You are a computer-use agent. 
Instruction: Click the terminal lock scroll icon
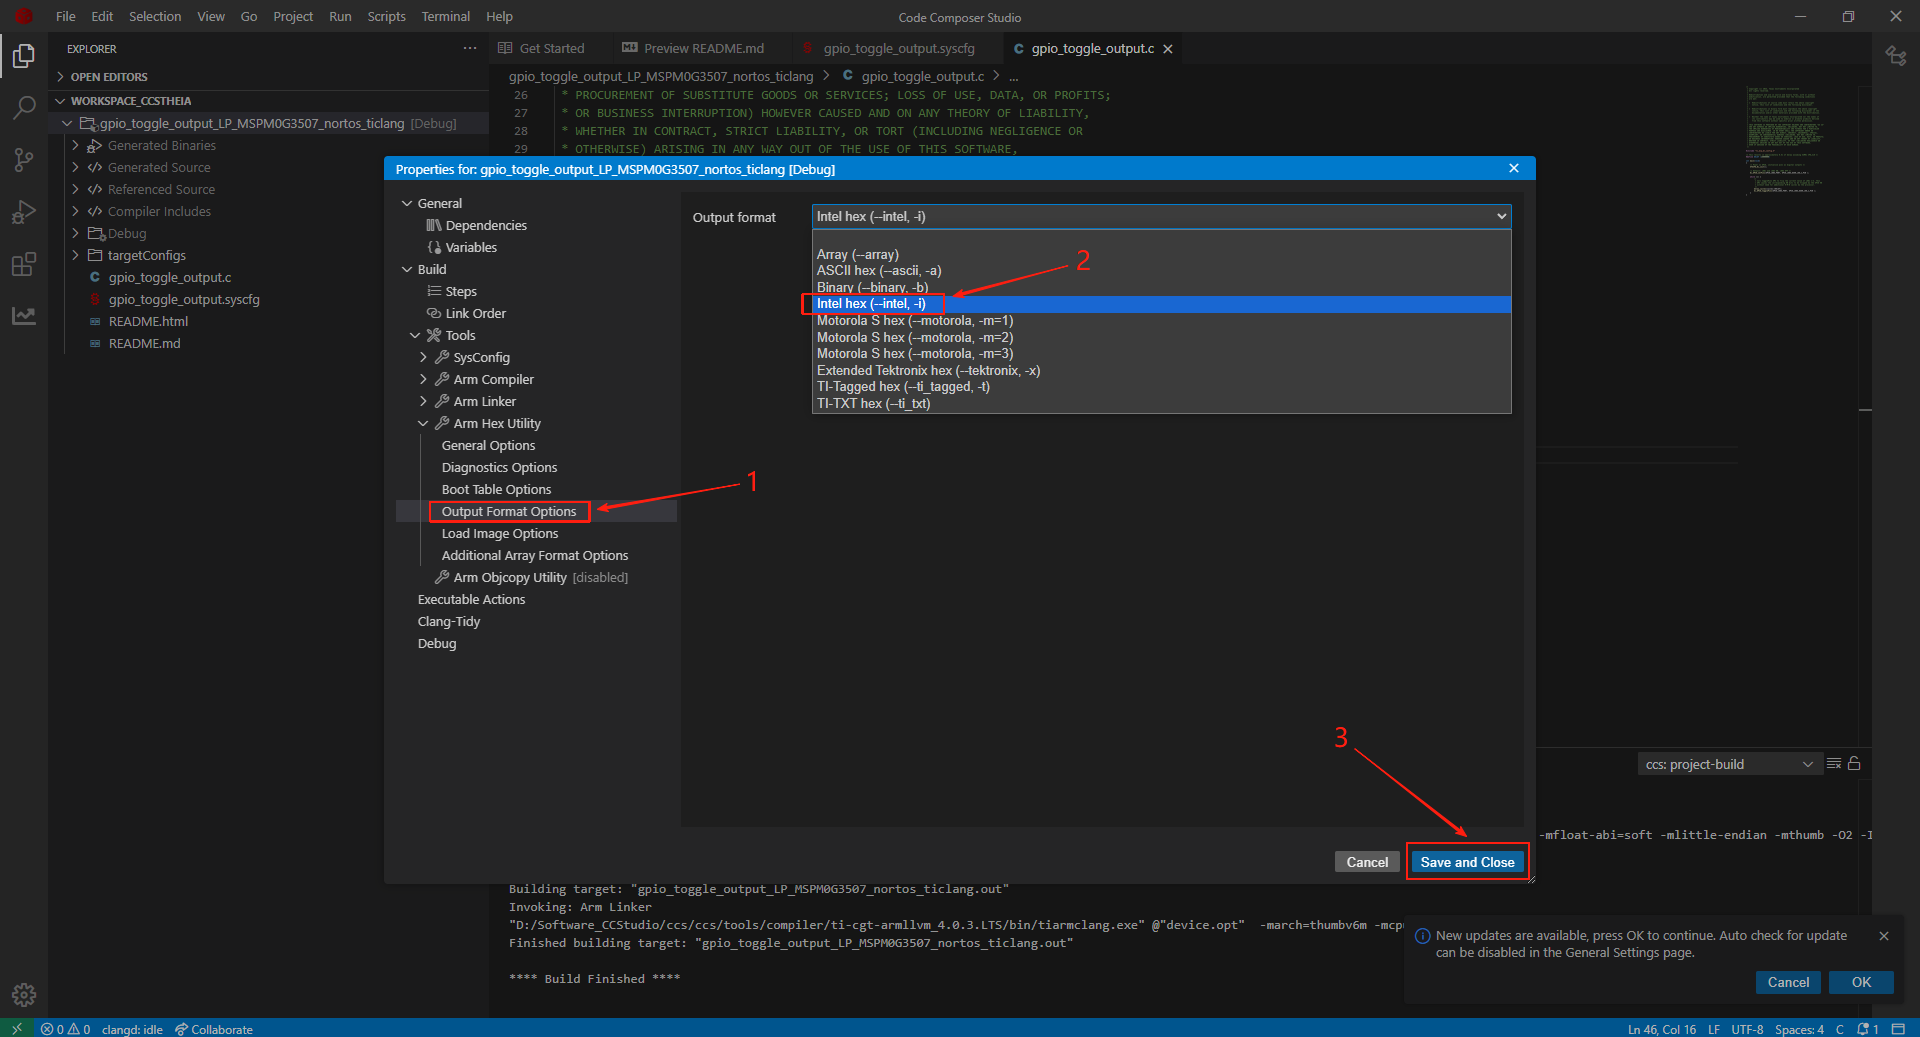pyautogui.click(x=1854, y=764)
